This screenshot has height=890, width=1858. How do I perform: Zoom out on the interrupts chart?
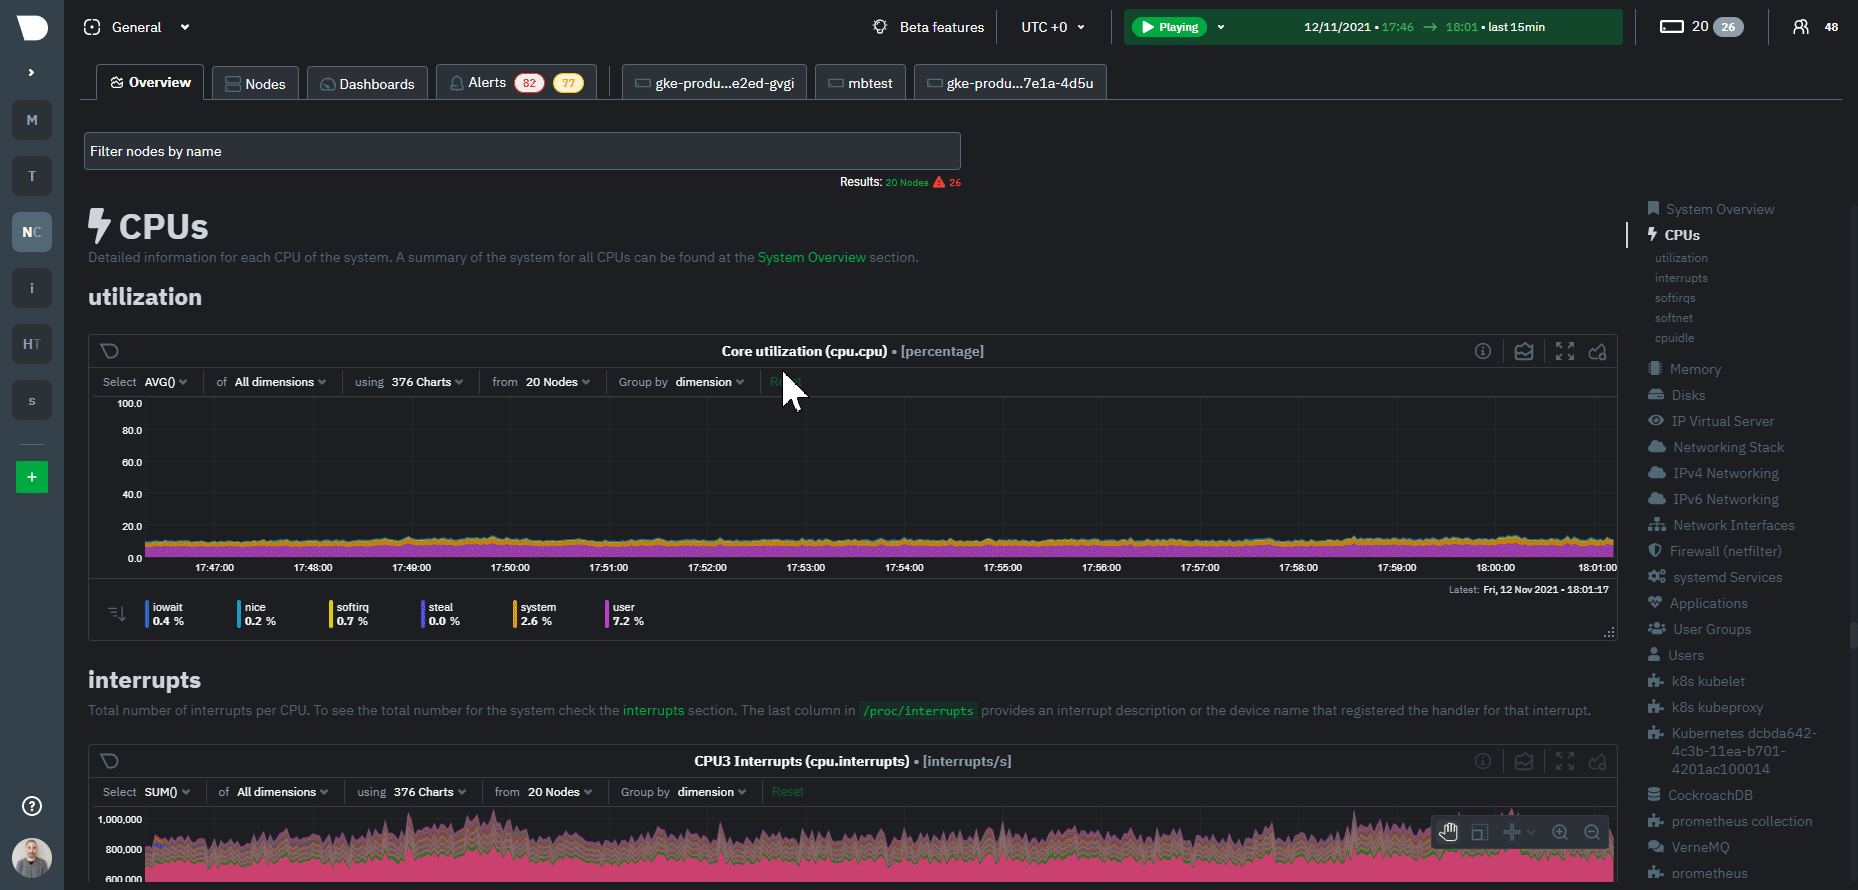[1592, 832]
